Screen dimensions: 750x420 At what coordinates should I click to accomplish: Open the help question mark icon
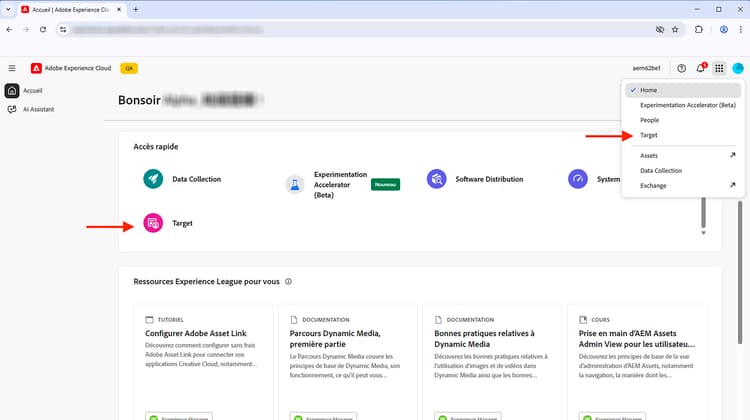click(x=682, y=68)
